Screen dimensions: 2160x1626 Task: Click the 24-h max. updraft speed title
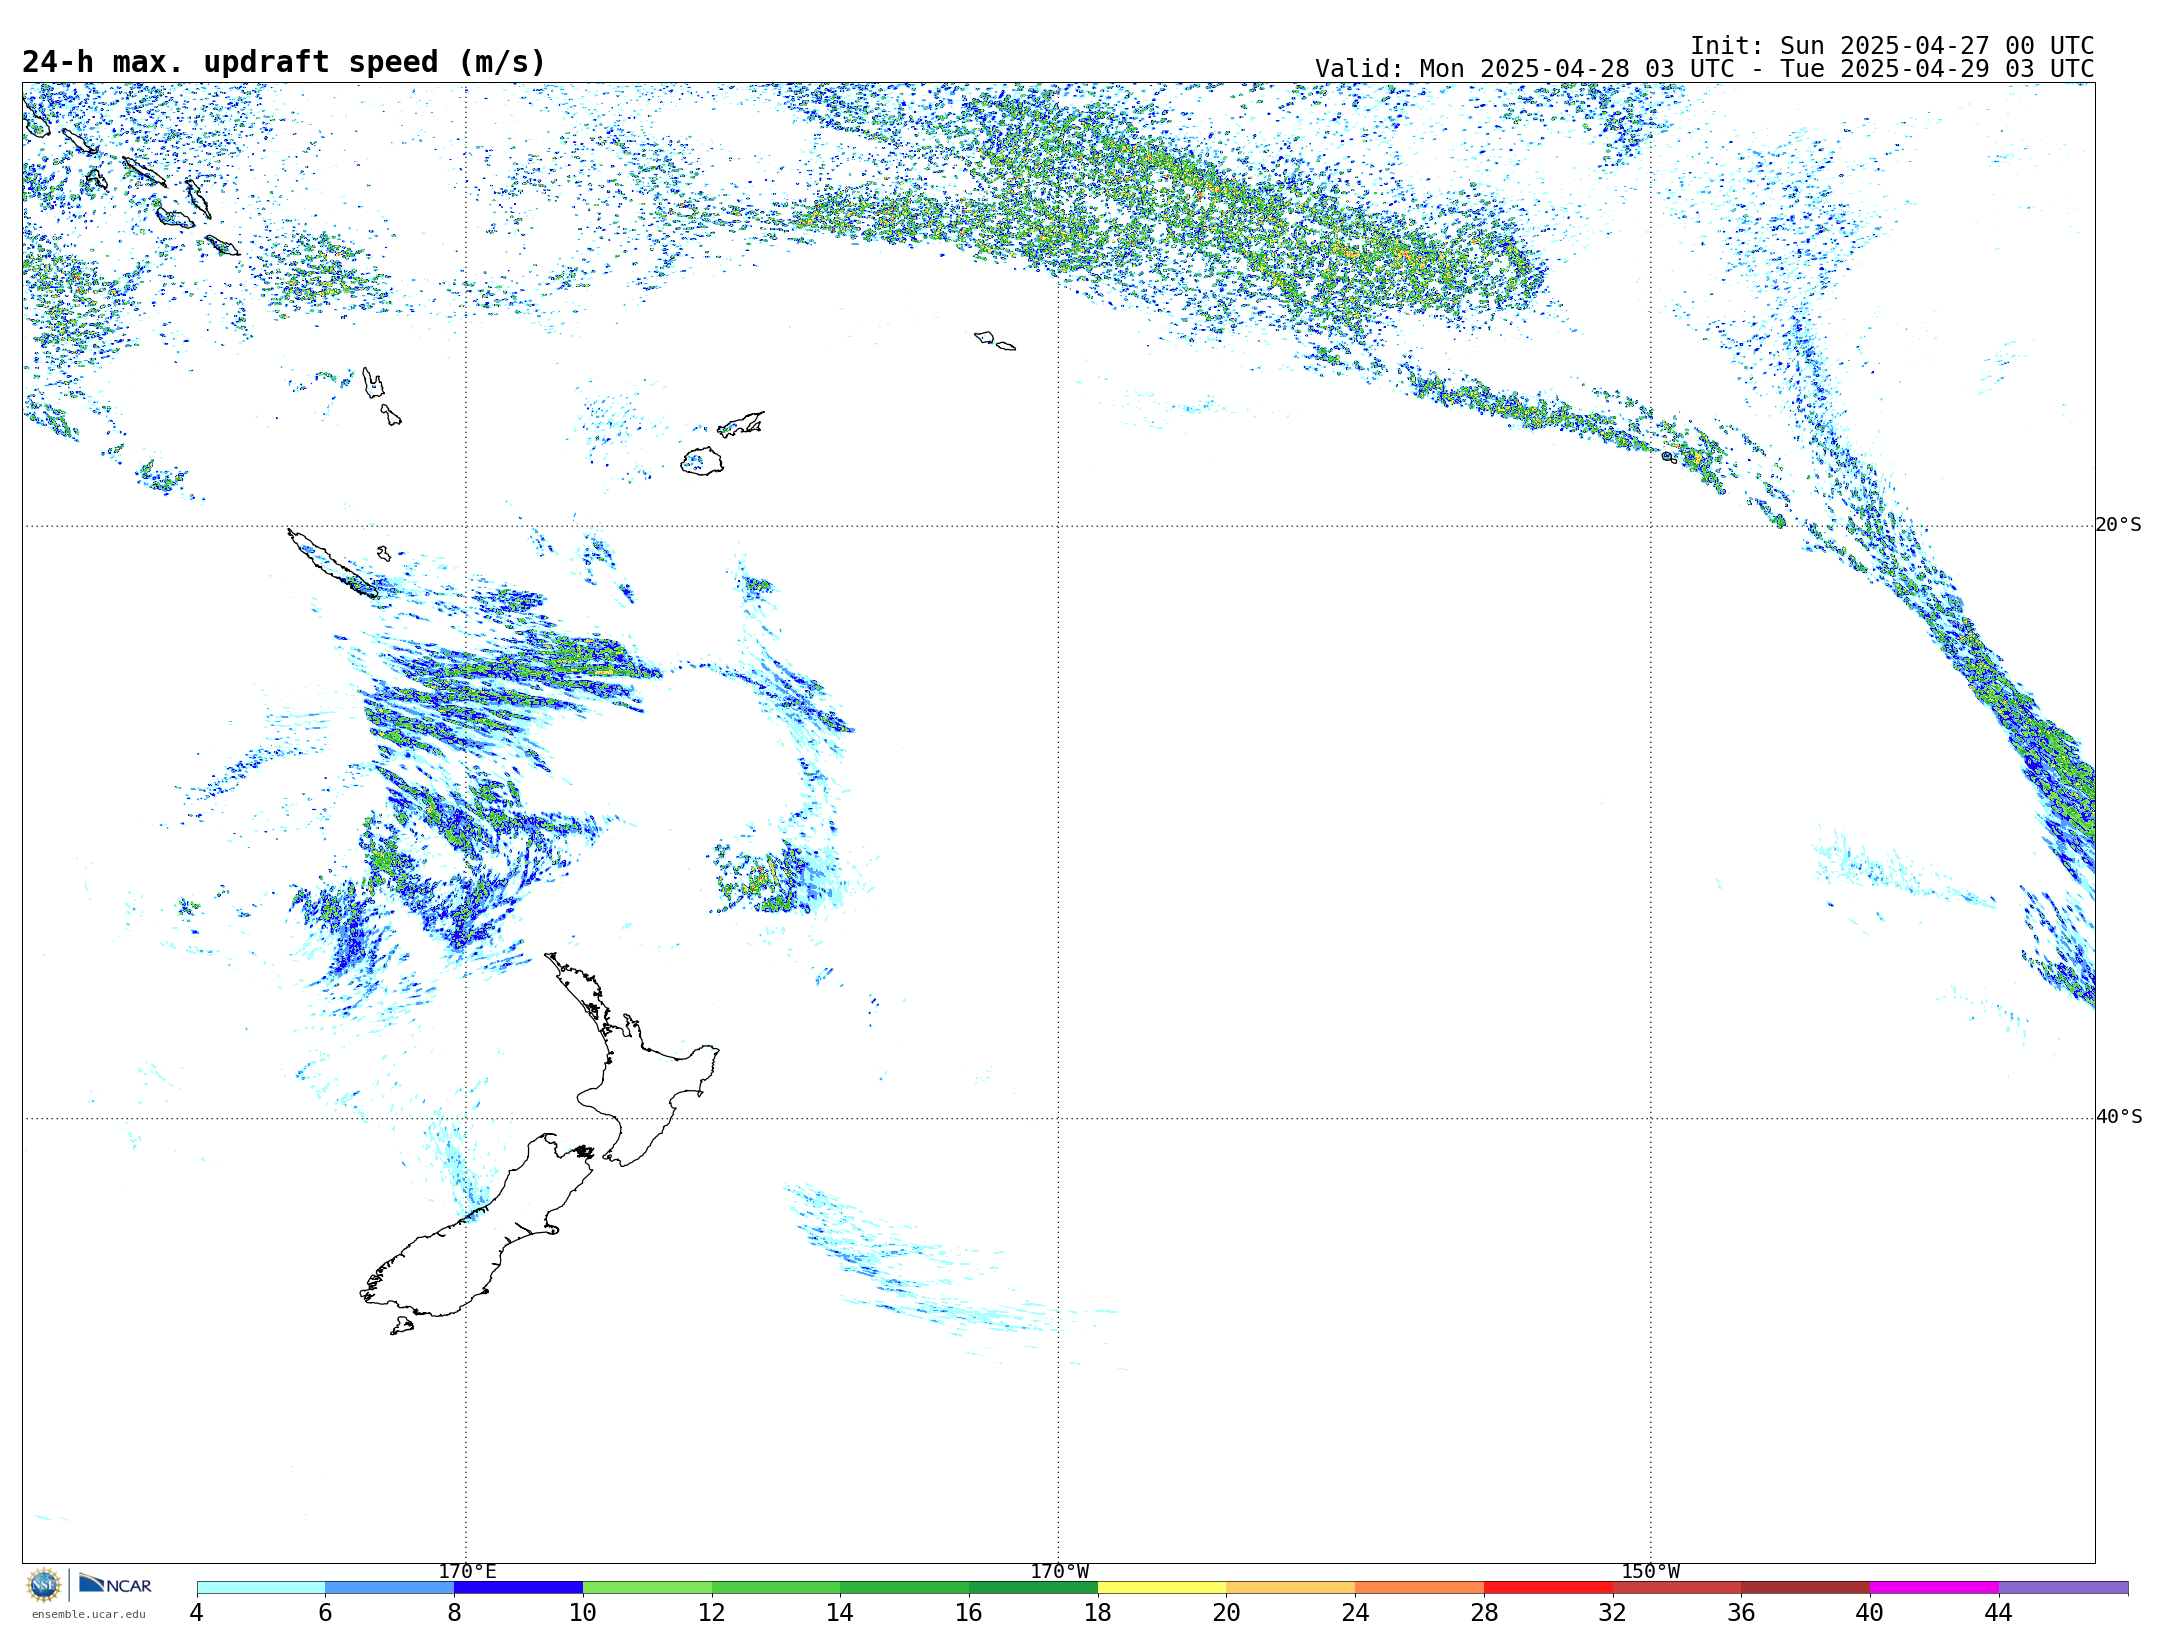click(x=284, y=62)
